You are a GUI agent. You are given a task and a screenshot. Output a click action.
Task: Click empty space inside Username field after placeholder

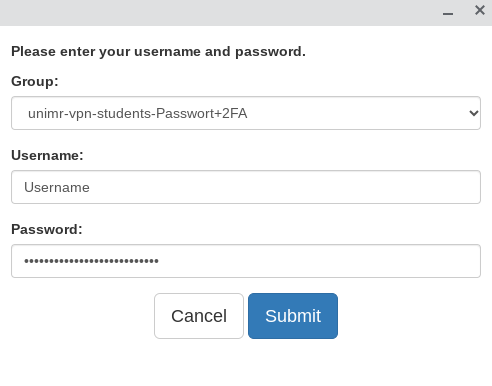coord(283,187)
